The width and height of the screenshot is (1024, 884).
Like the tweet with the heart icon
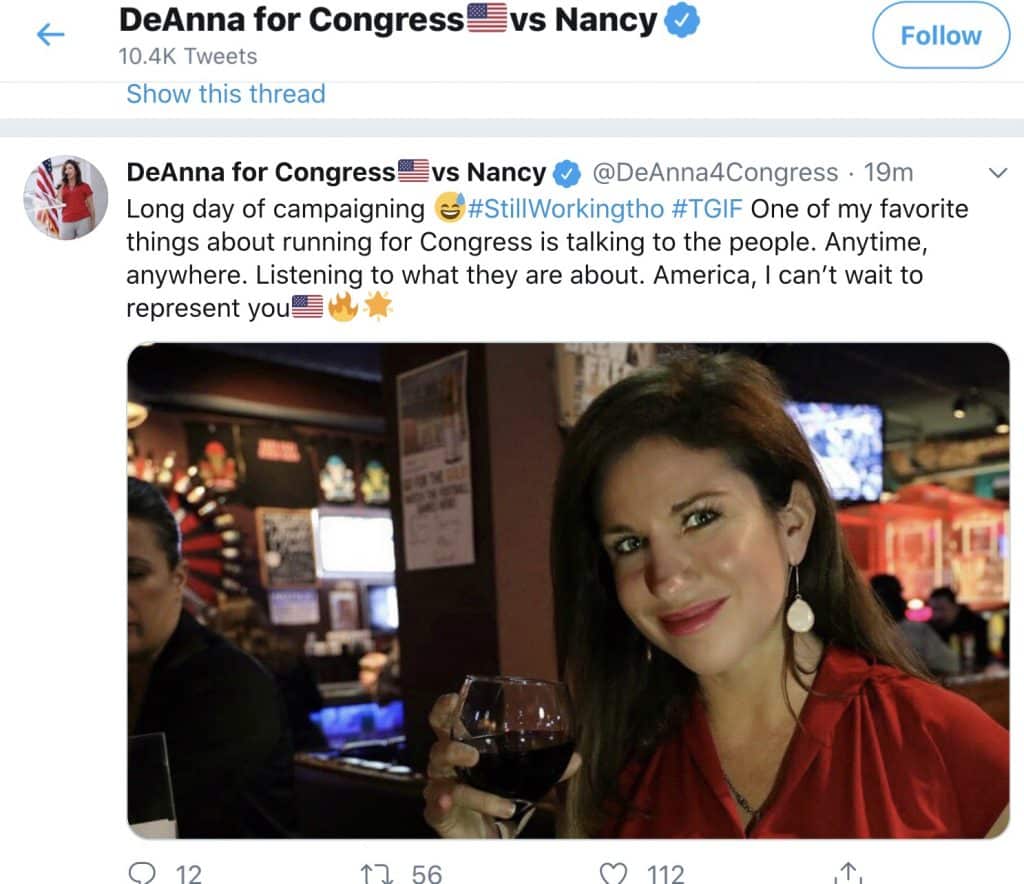point(612,873)
